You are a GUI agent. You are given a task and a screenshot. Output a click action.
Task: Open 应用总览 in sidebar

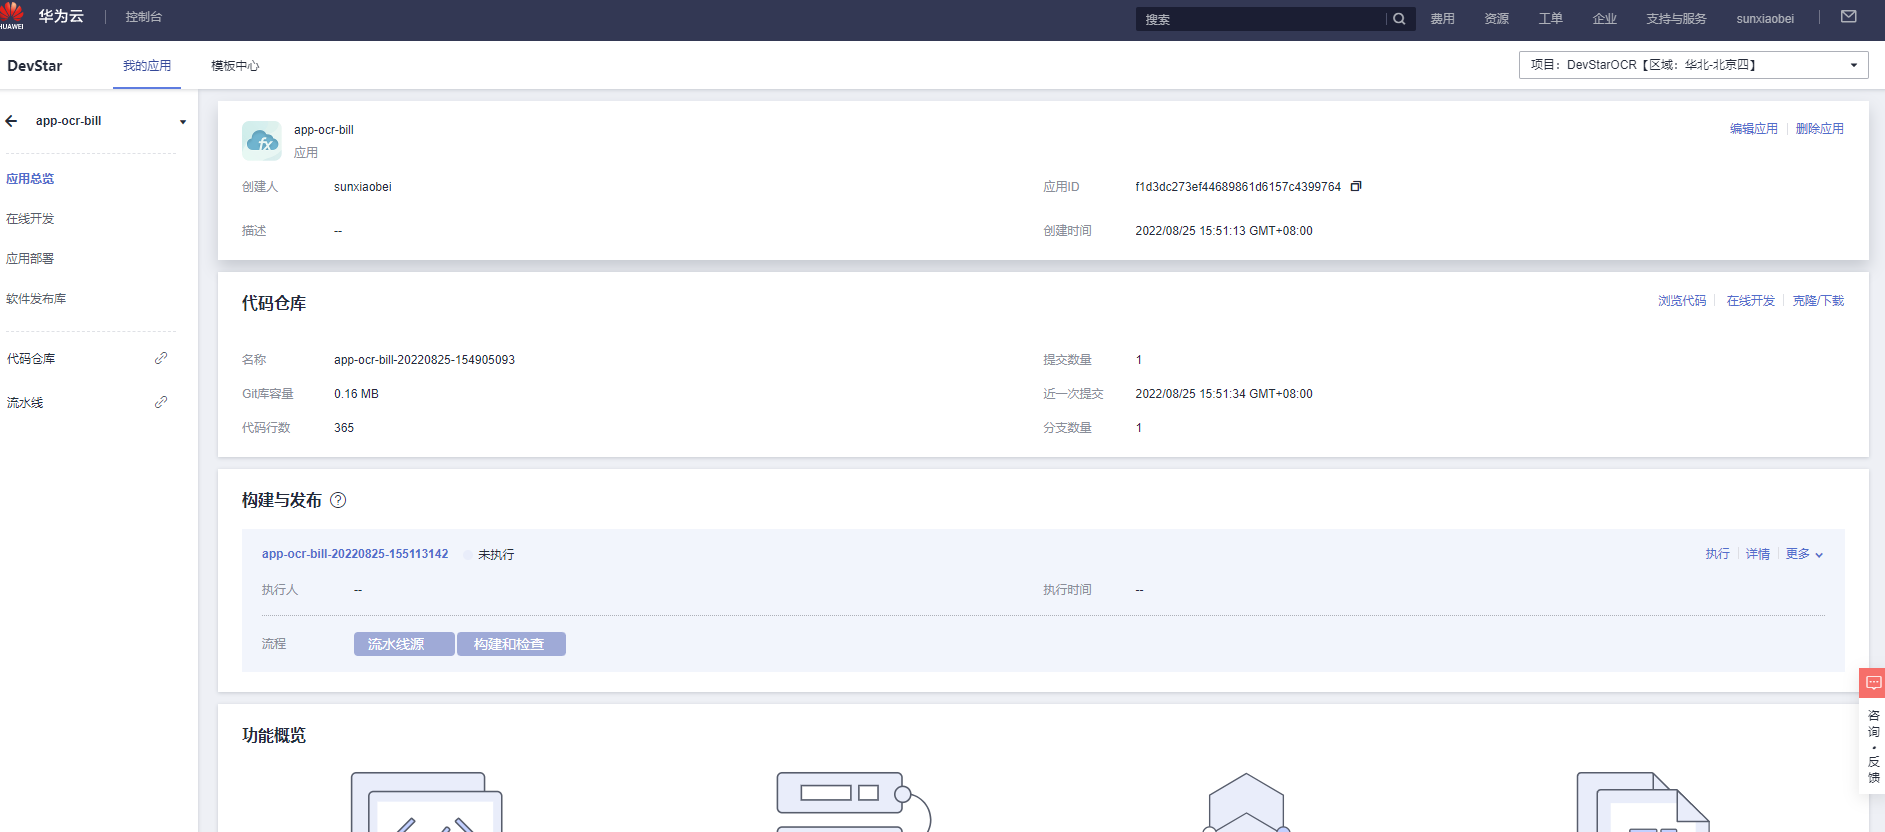(30, 179)
